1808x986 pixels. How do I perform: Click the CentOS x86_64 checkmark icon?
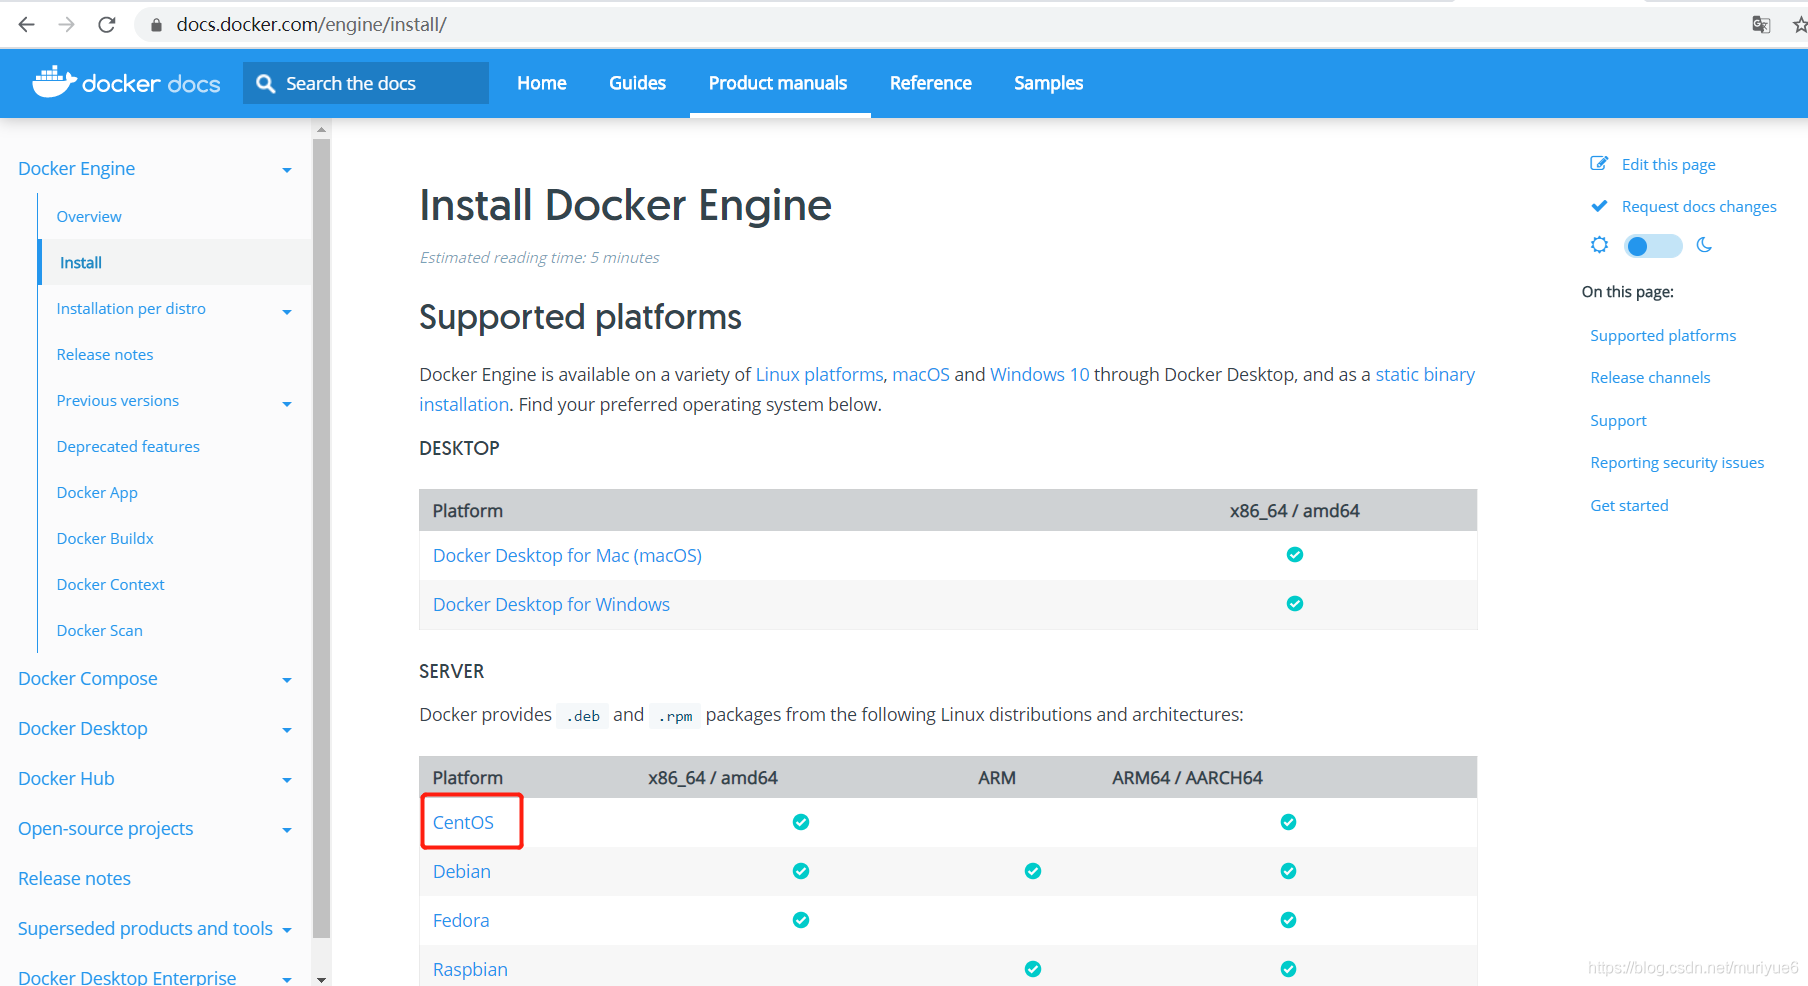point(801,822)
